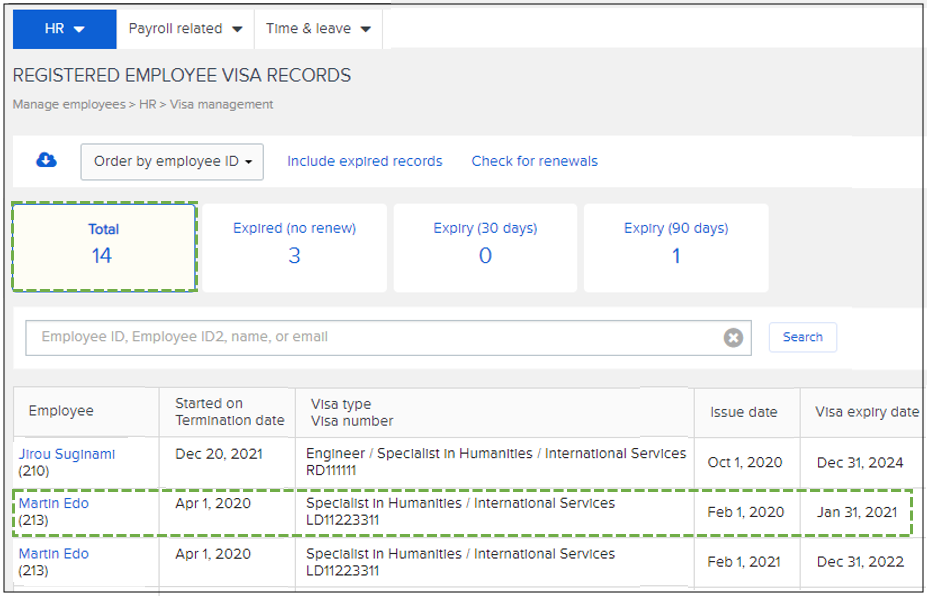
Task: Click Check for renewals link
Action: pyautogui.click(x=534, y=161)
